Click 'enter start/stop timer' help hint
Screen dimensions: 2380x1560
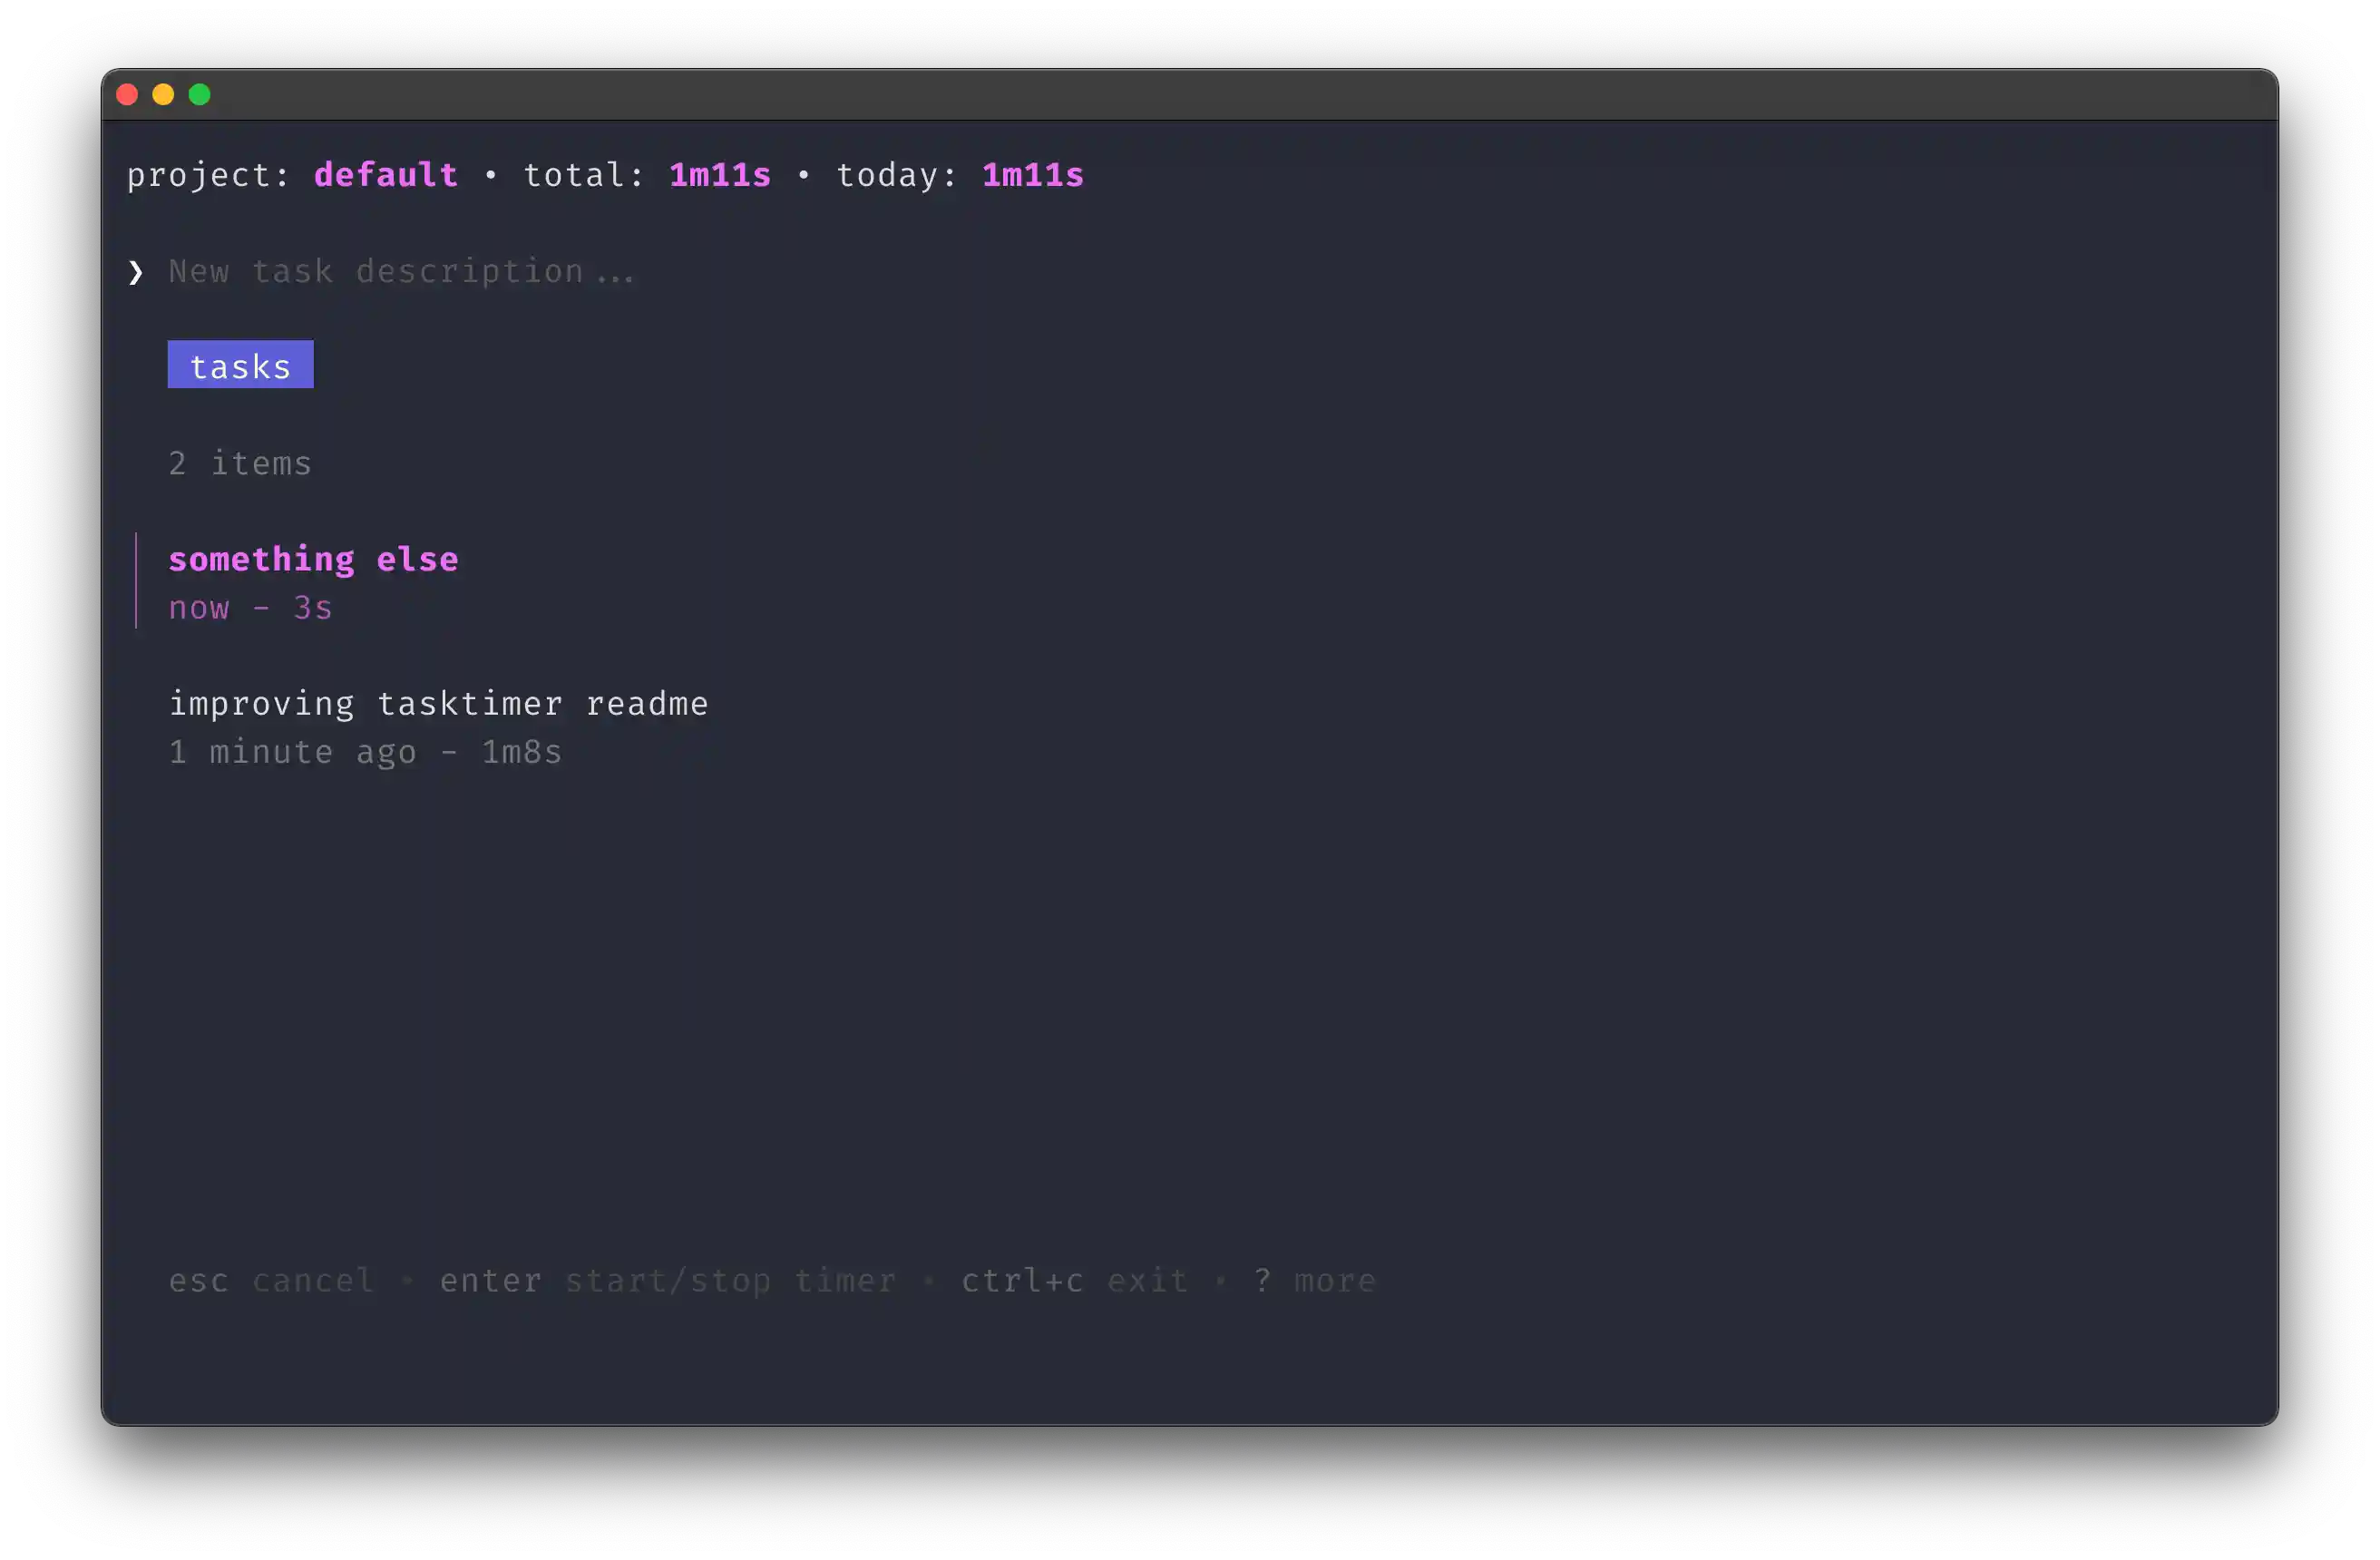pyautogui.click(x=669, y=1281)
